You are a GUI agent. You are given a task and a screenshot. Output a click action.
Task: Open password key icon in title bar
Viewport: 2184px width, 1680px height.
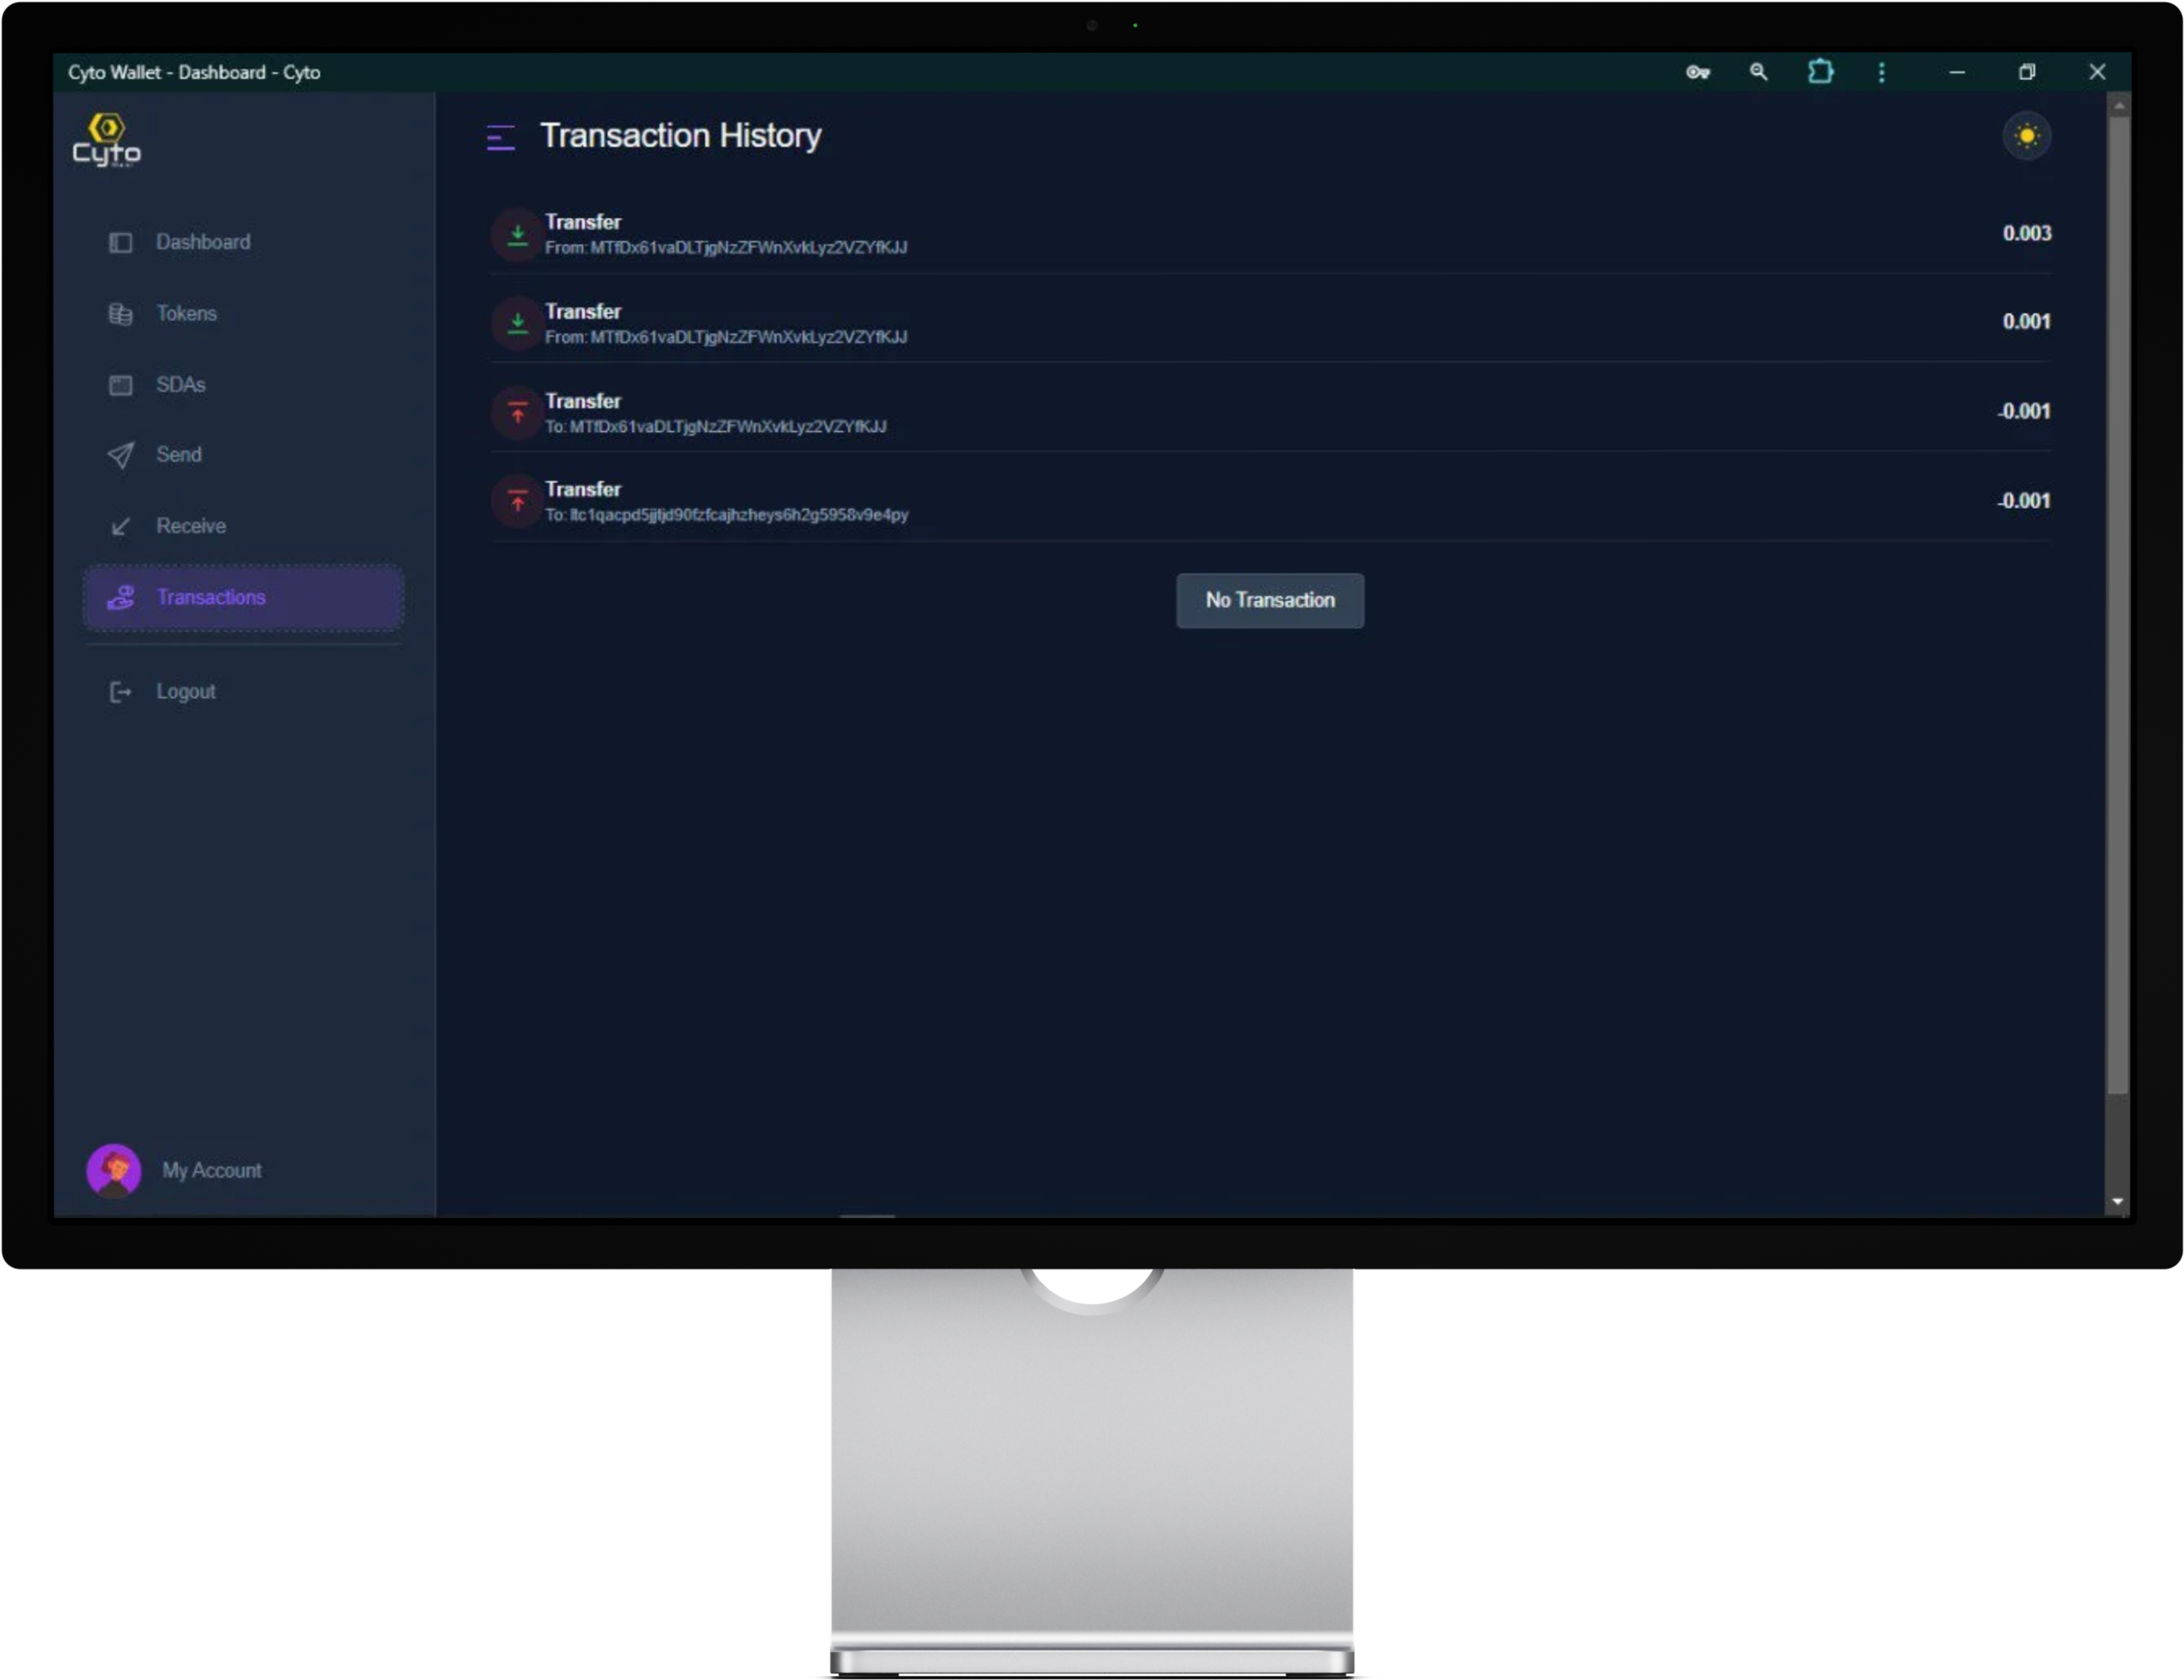pyautogui.click(x=1697, y=72)
